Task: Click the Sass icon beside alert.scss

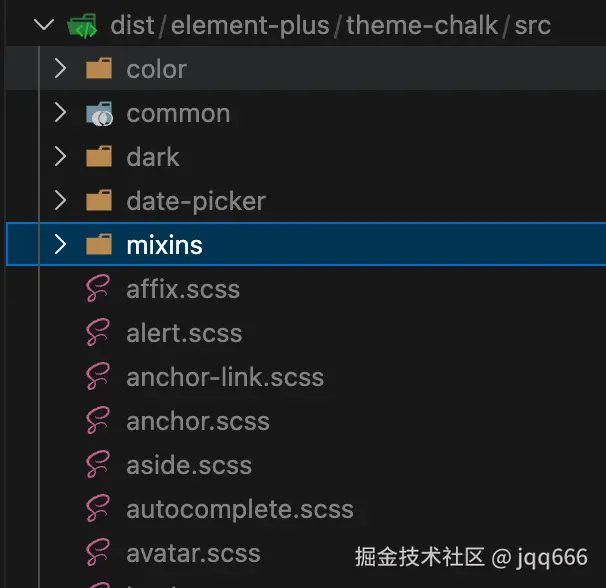Action: pos(97,333)
